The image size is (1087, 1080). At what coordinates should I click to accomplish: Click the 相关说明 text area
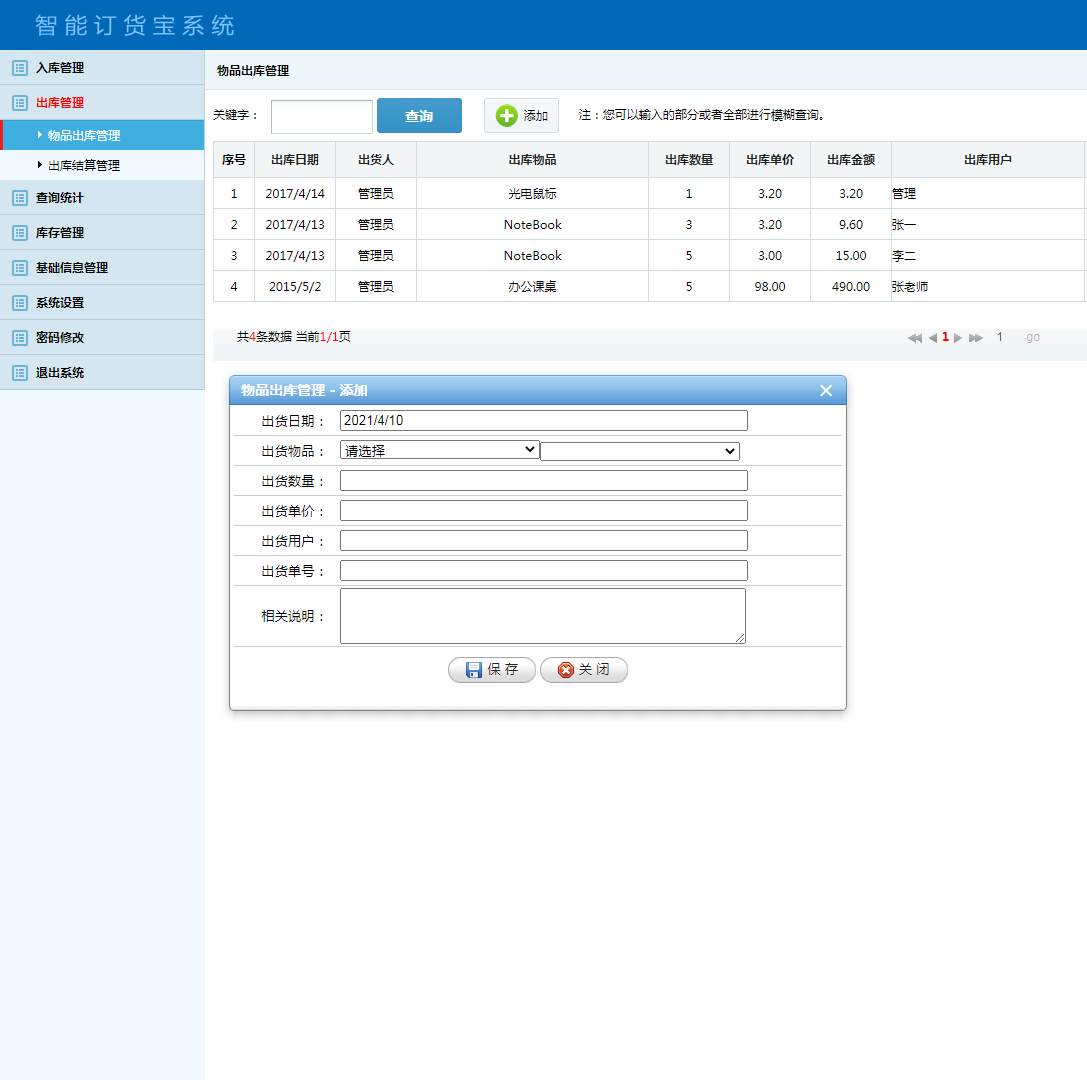tap(542, 615)
